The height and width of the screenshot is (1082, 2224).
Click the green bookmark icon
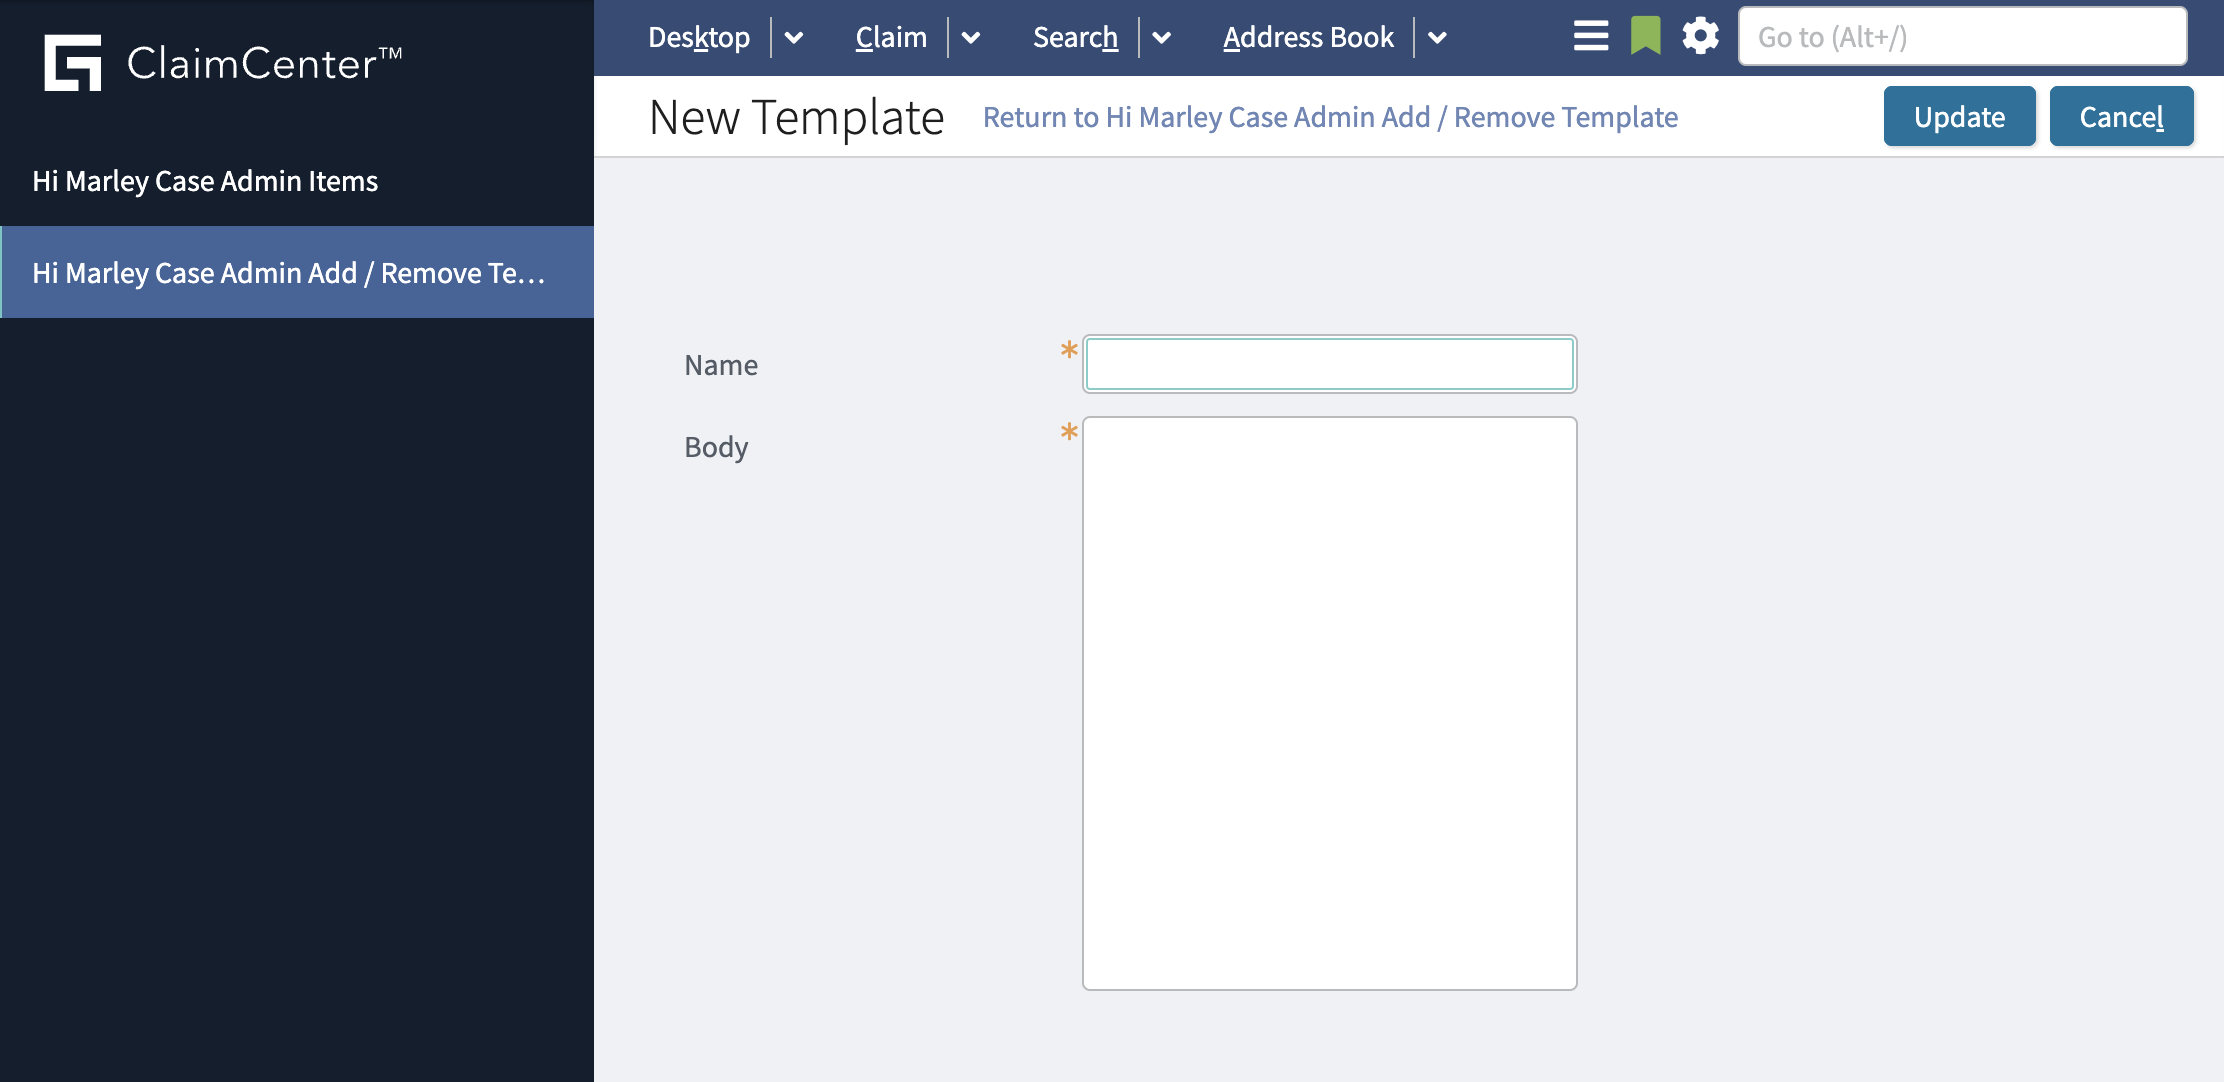pos(1646,36)
